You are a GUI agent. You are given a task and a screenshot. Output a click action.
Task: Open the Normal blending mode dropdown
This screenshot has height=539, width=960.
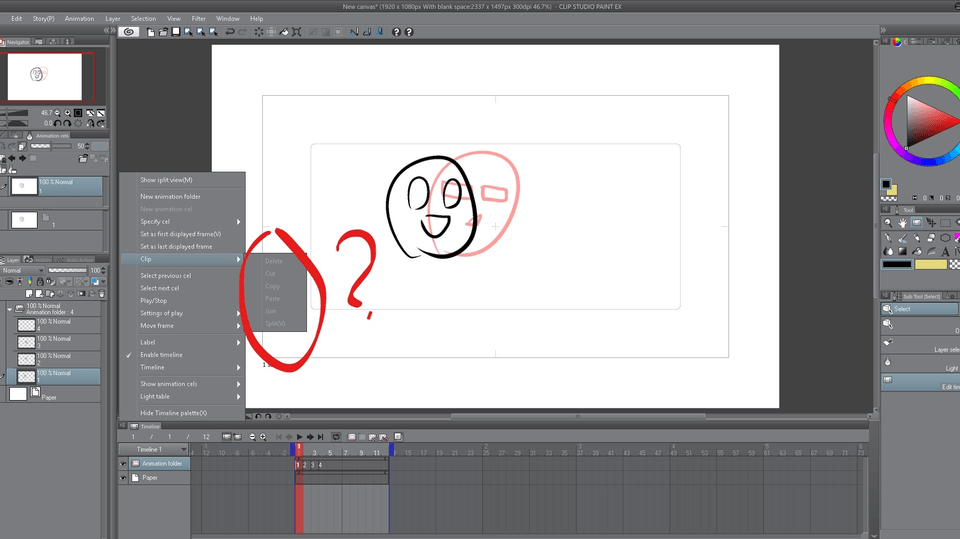pyautogui.click(x=23, y=271)
